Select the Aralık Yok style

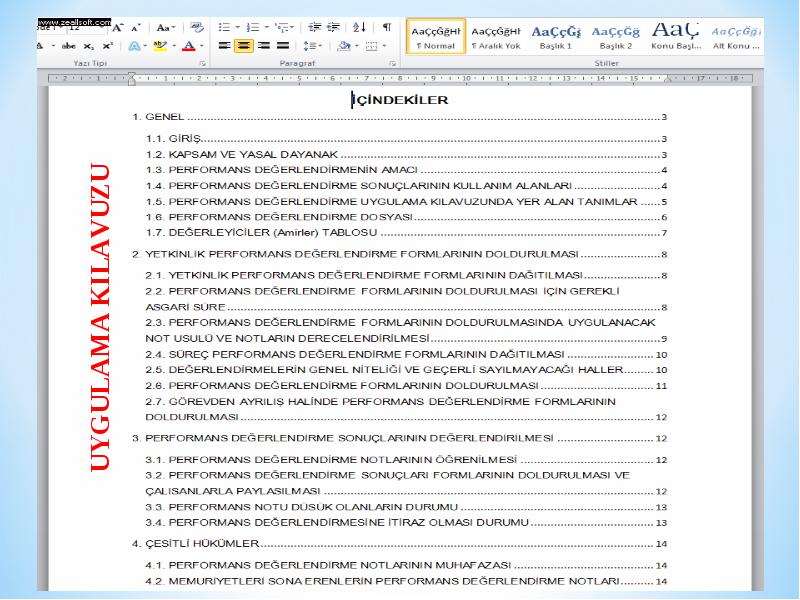click(x=495, y=36)
